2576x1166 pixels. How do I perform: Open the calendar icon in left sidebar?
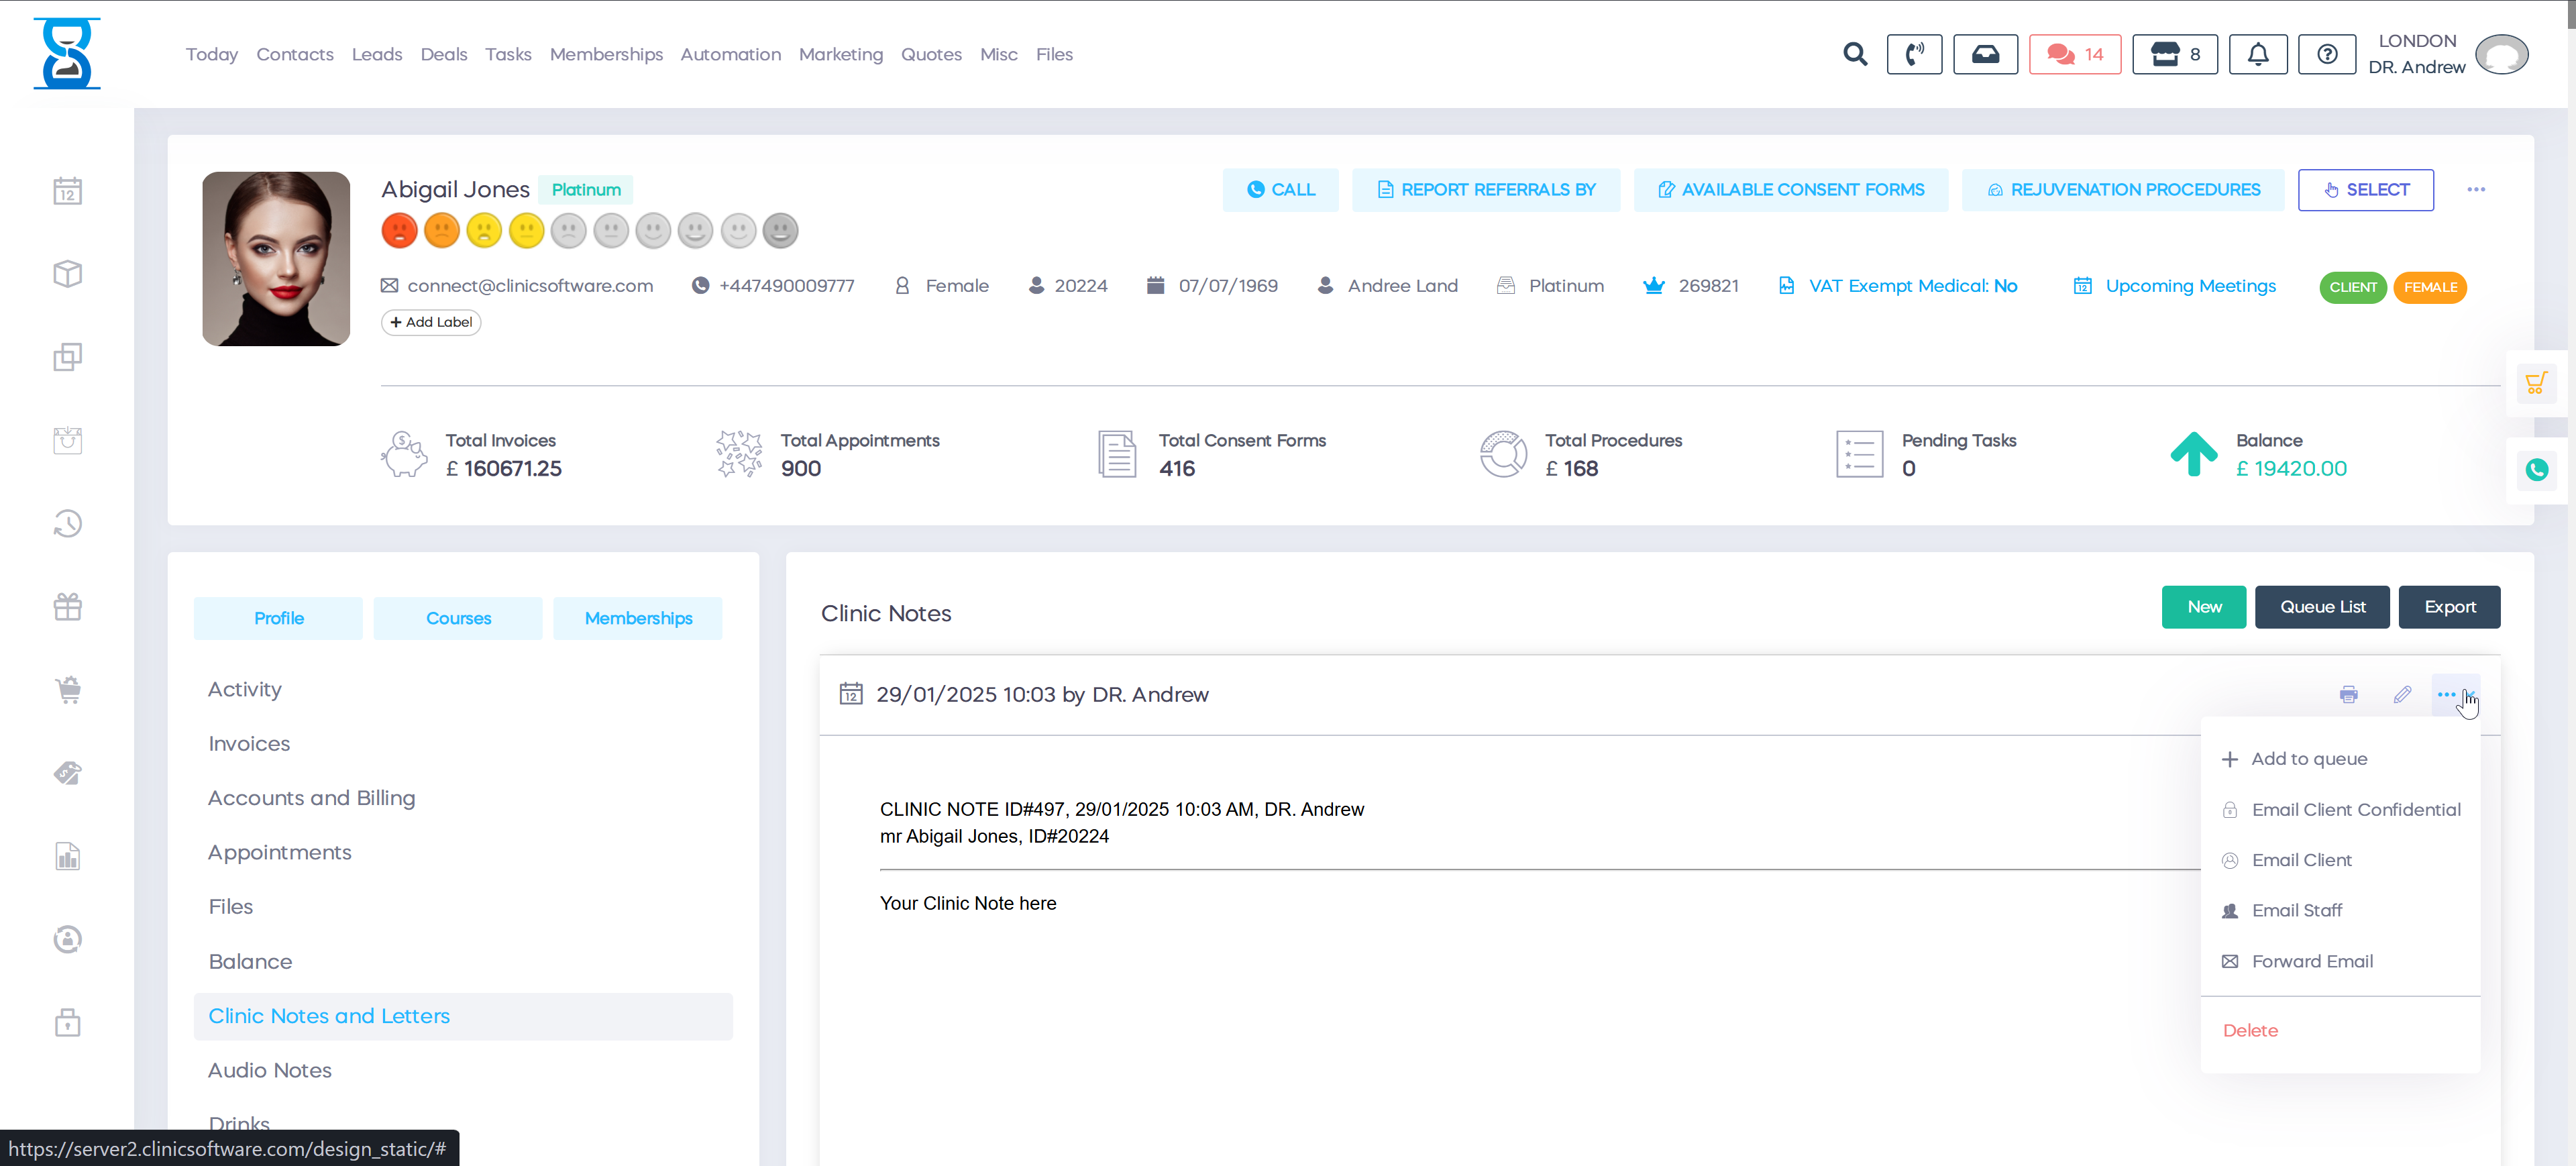67,191
